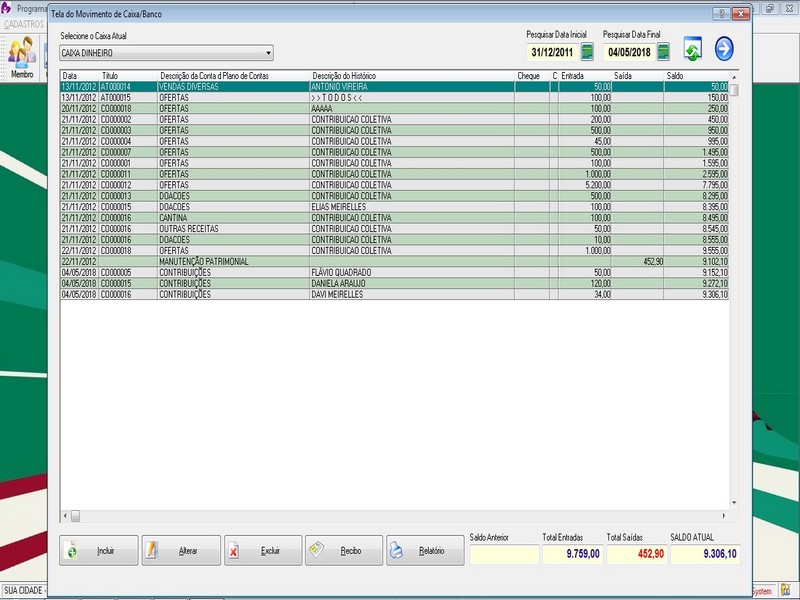Generate receipt with the Recibo button
This screenshot has height=600, width=800.
tap(344, 551)
